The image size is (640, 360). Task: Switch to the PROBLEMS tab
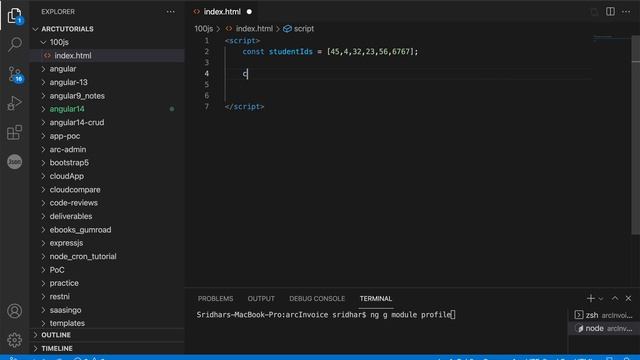coord(216,299)
